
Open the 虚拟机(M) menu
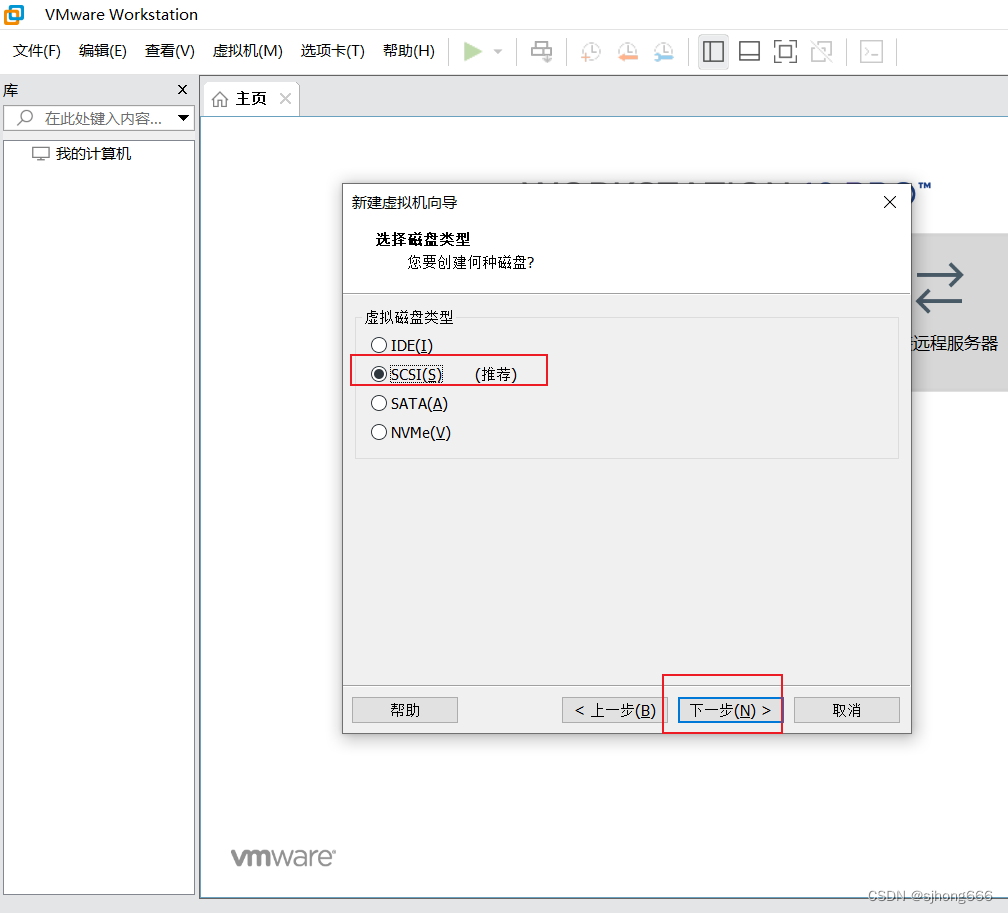[248, 51]
